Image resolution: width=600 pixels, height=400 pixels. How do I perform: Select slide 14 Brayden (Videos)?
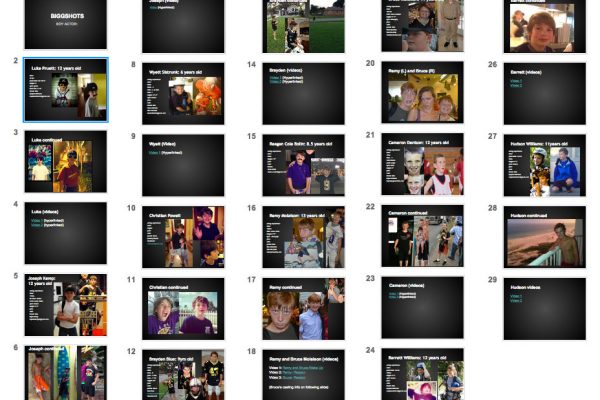click(304, 92)
